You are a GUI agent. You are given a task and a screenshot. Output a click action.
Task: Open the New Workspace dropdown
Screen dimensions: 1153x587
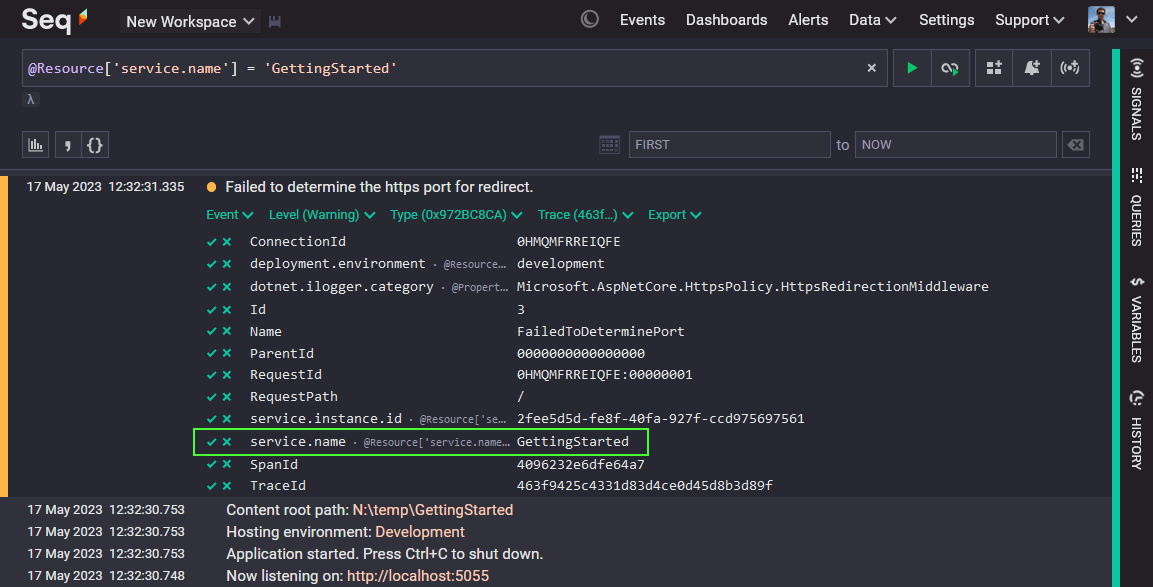(190, 21)
